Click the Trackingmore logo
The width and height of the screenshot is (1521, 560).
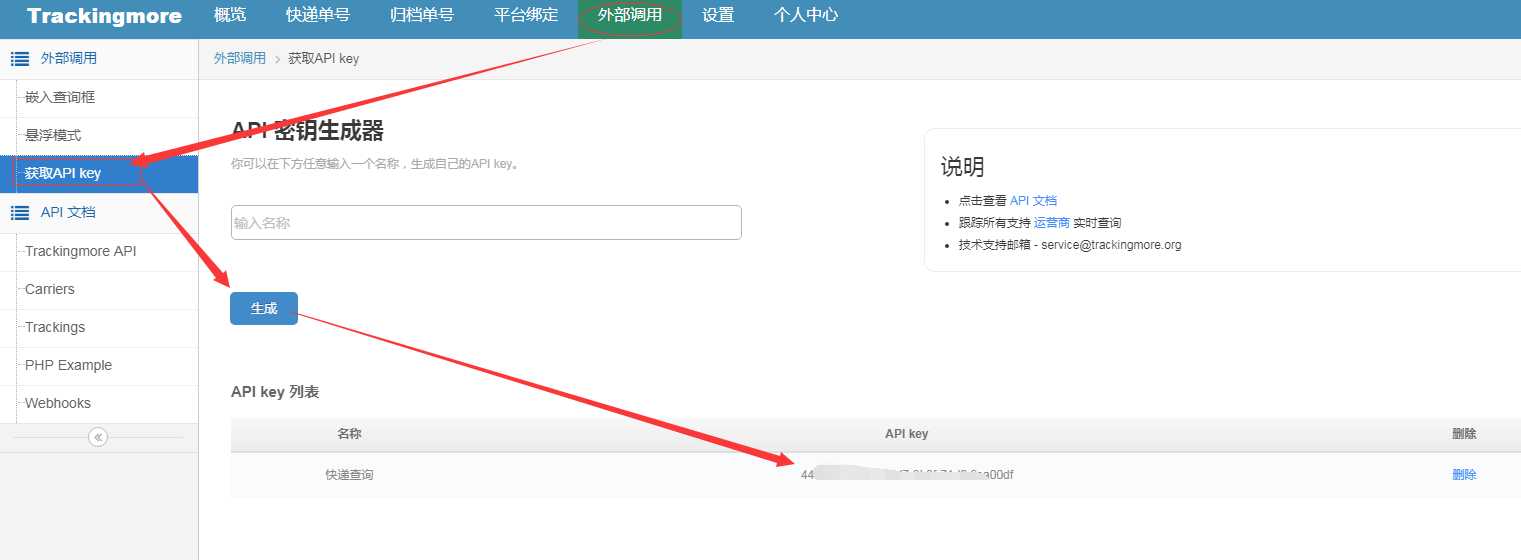(x=104, y=16)
